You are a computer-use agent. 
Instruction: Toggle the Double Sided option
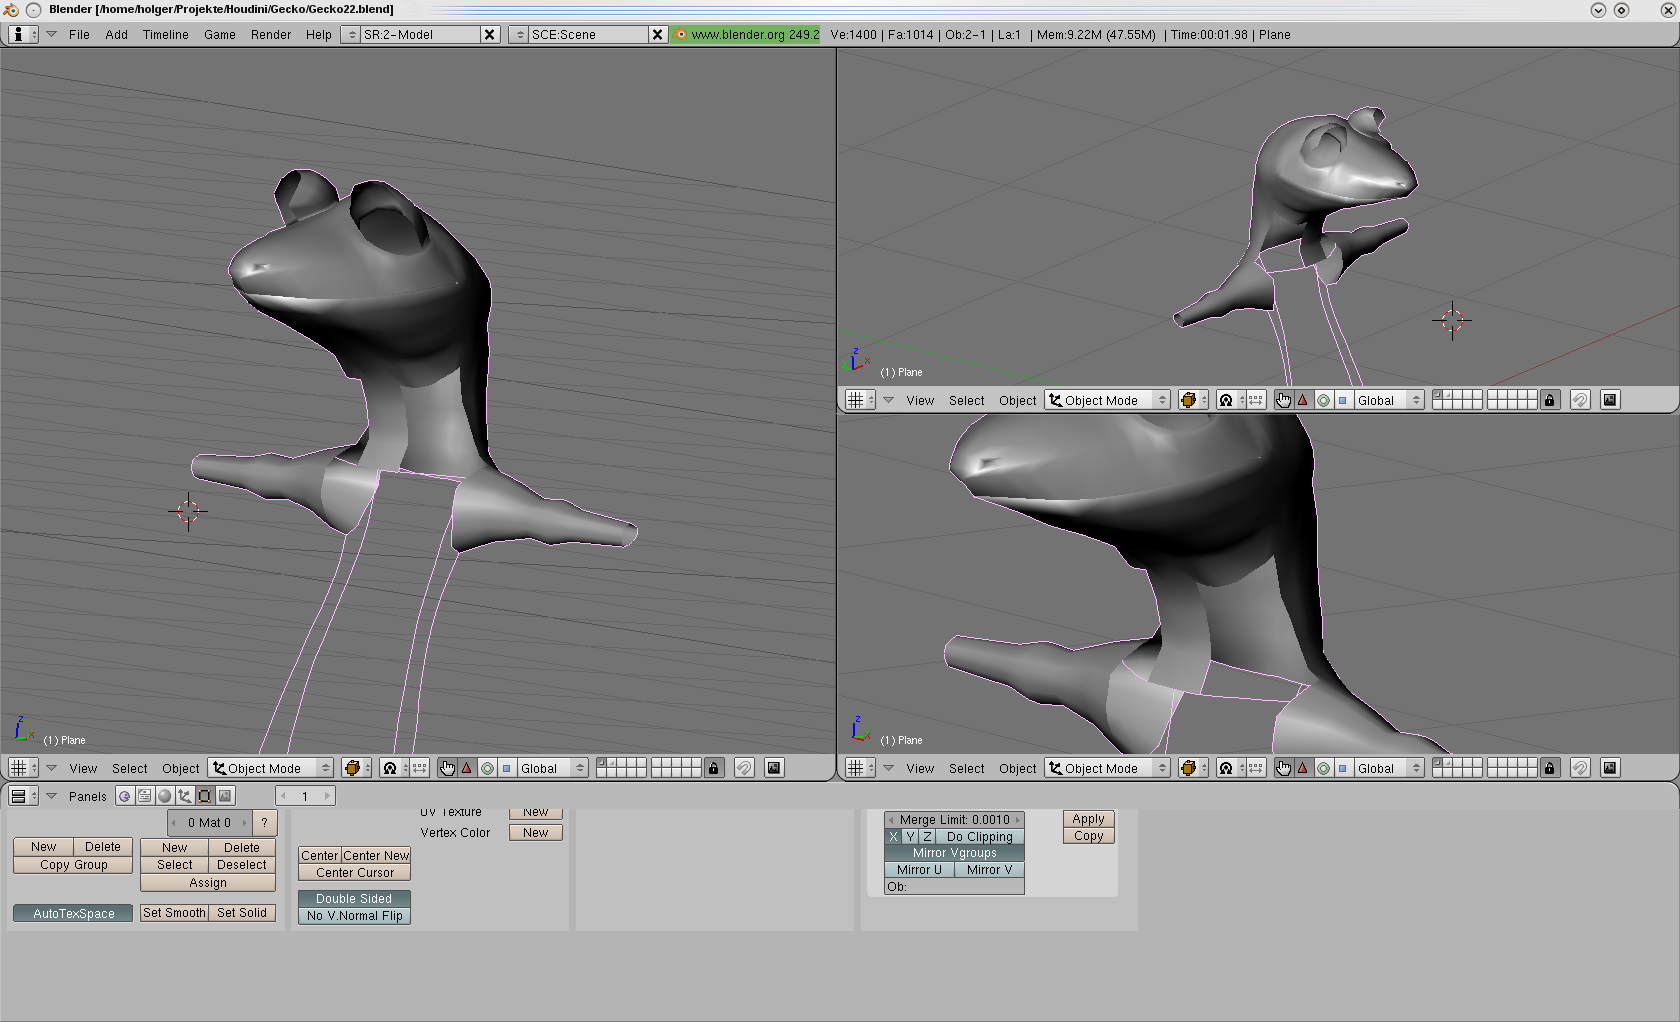(x=355, y=899)
